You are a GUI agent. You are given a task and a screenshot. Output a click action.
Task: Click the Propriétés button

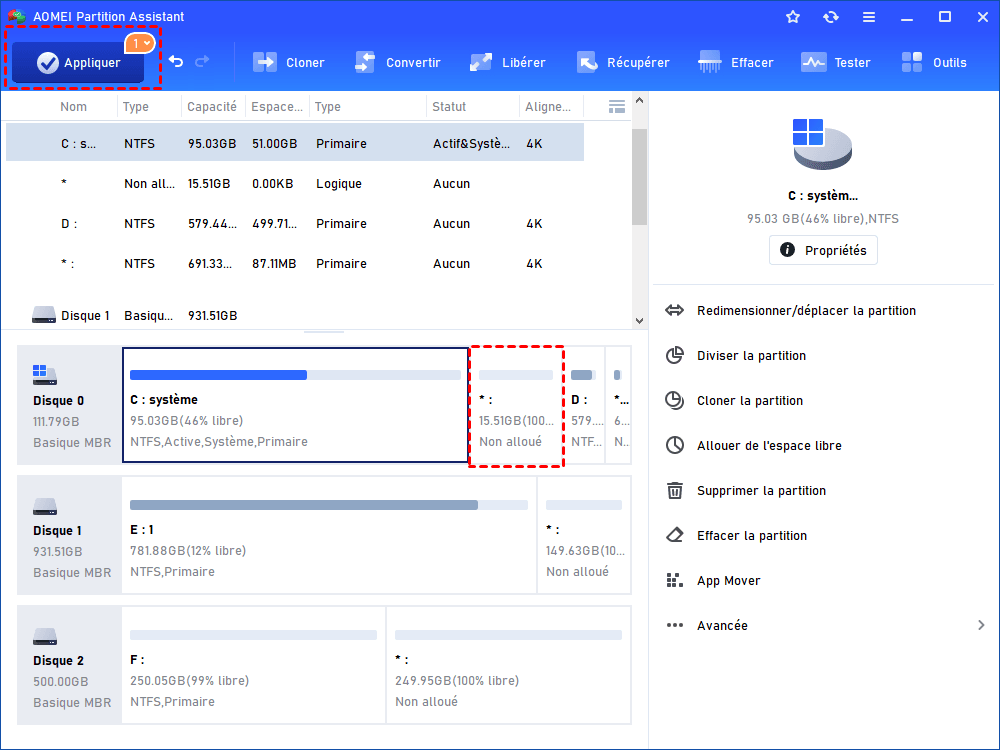pos(823,250)
